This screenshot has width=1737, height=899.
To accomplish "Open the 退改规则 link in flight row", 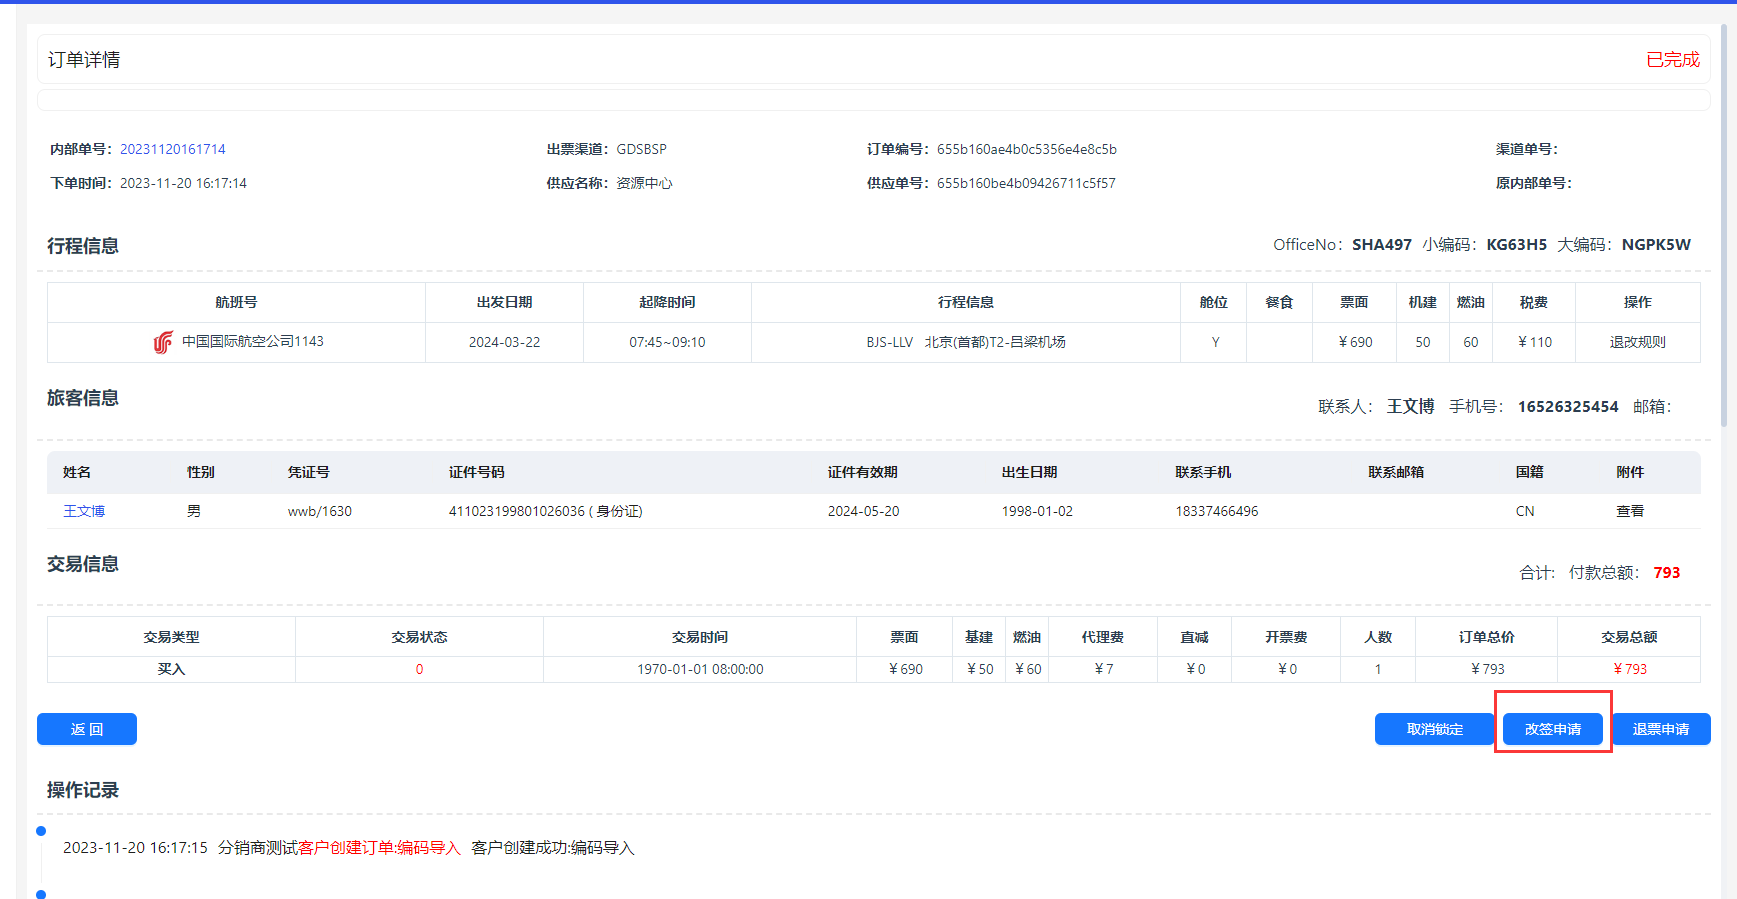I will [1637, 342].
